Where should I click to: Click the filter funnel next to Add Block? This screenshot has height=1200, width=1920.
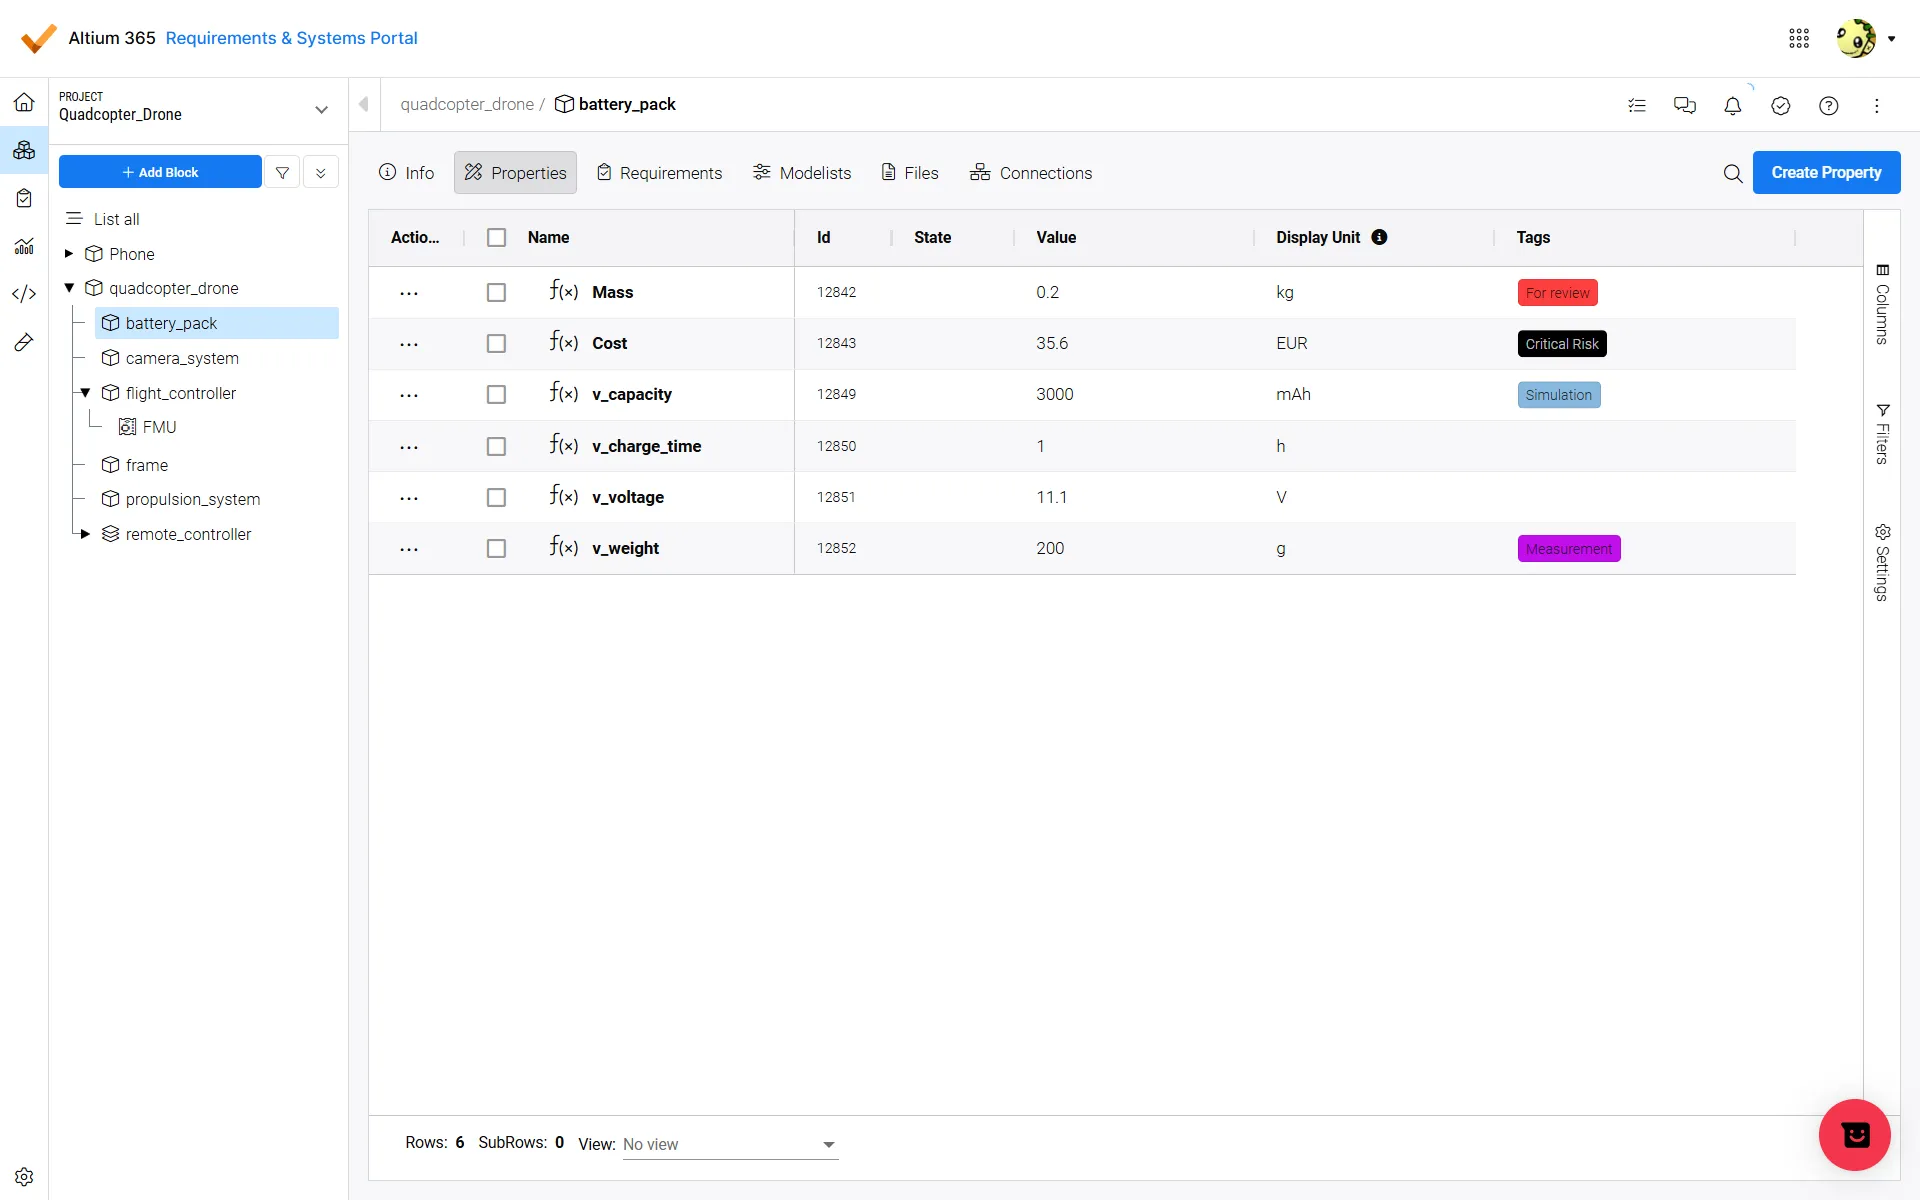(282, 172)
